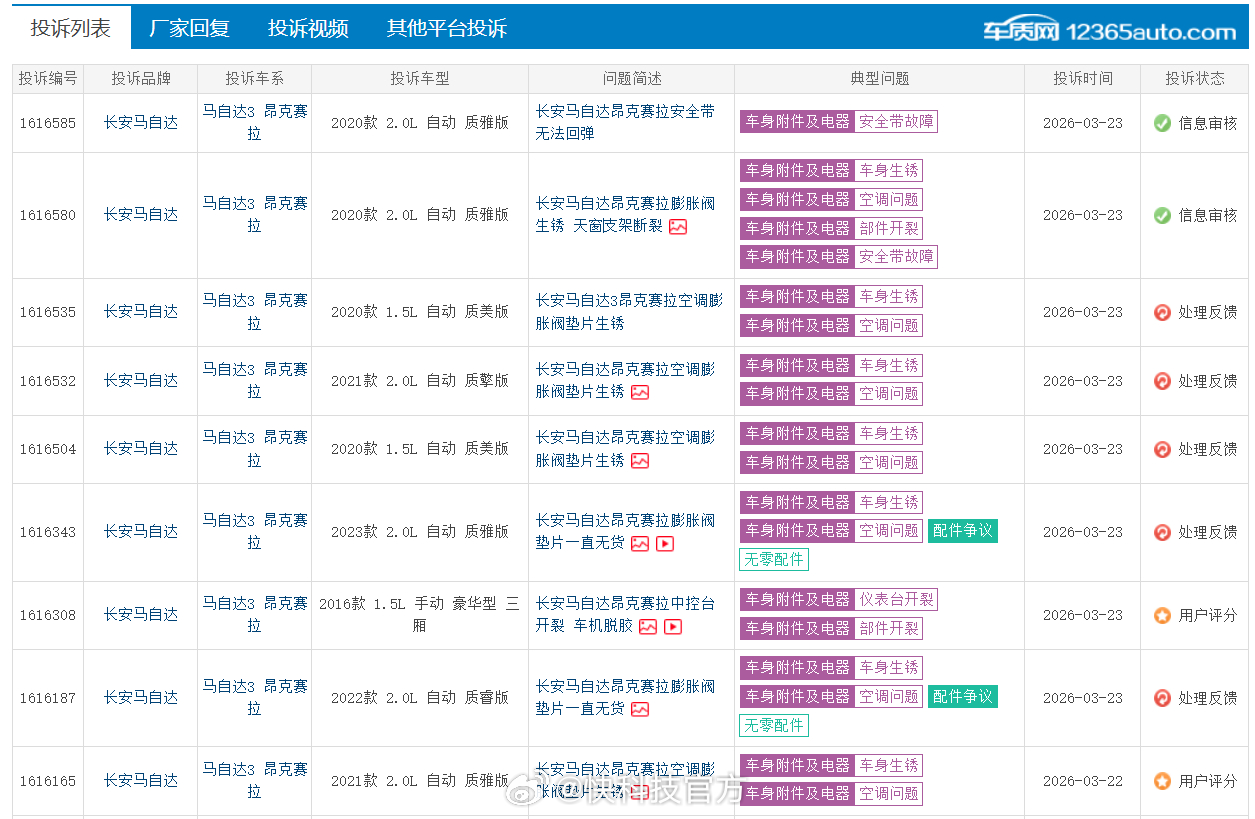
Task: Click orange star 用户评分 icon for 1616165
Action: tap(1162, 781)
